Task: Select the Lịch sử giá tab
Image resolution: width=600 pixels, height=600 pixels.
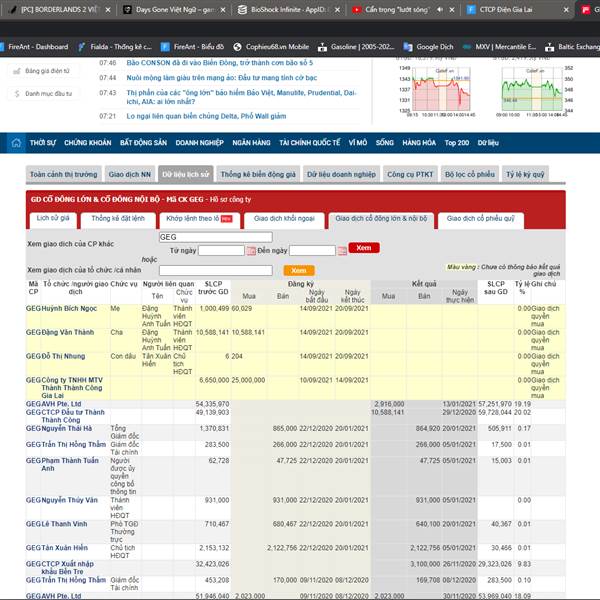Action: [x=53, y=218]
